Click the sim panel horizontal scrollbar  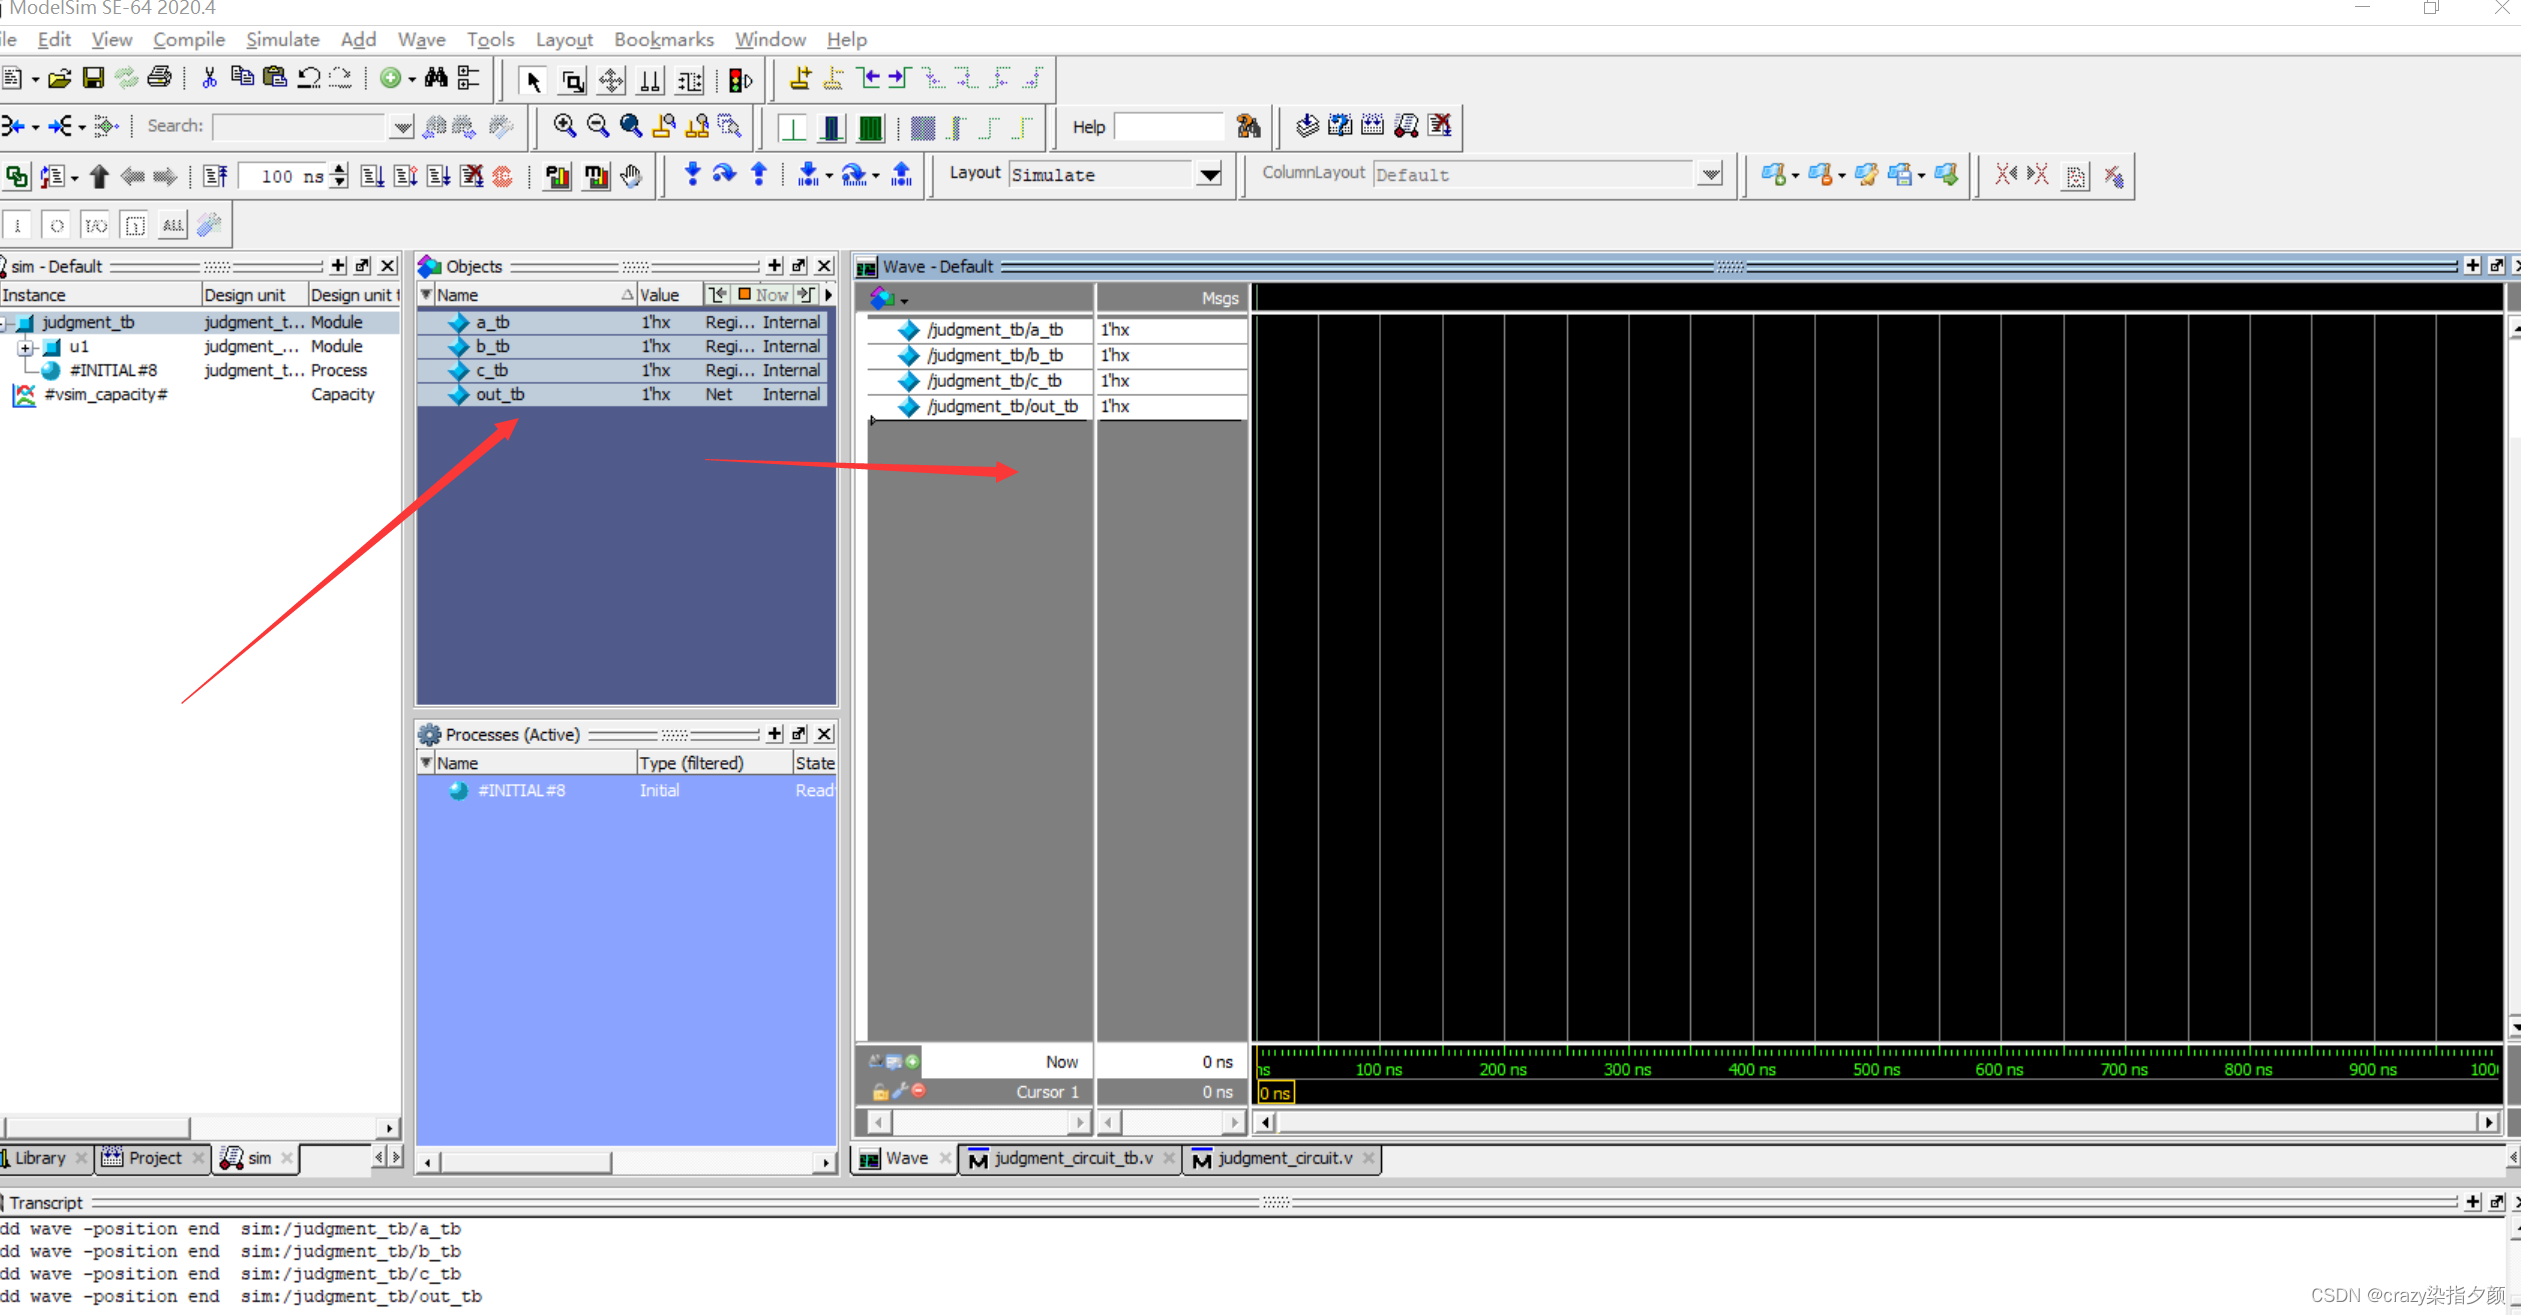tap(200, 1128)
